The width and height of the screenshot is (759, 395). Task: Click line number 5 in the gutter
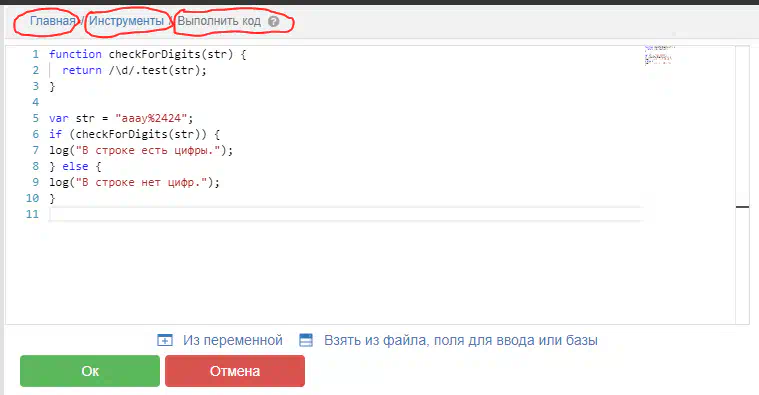(35, 118)
